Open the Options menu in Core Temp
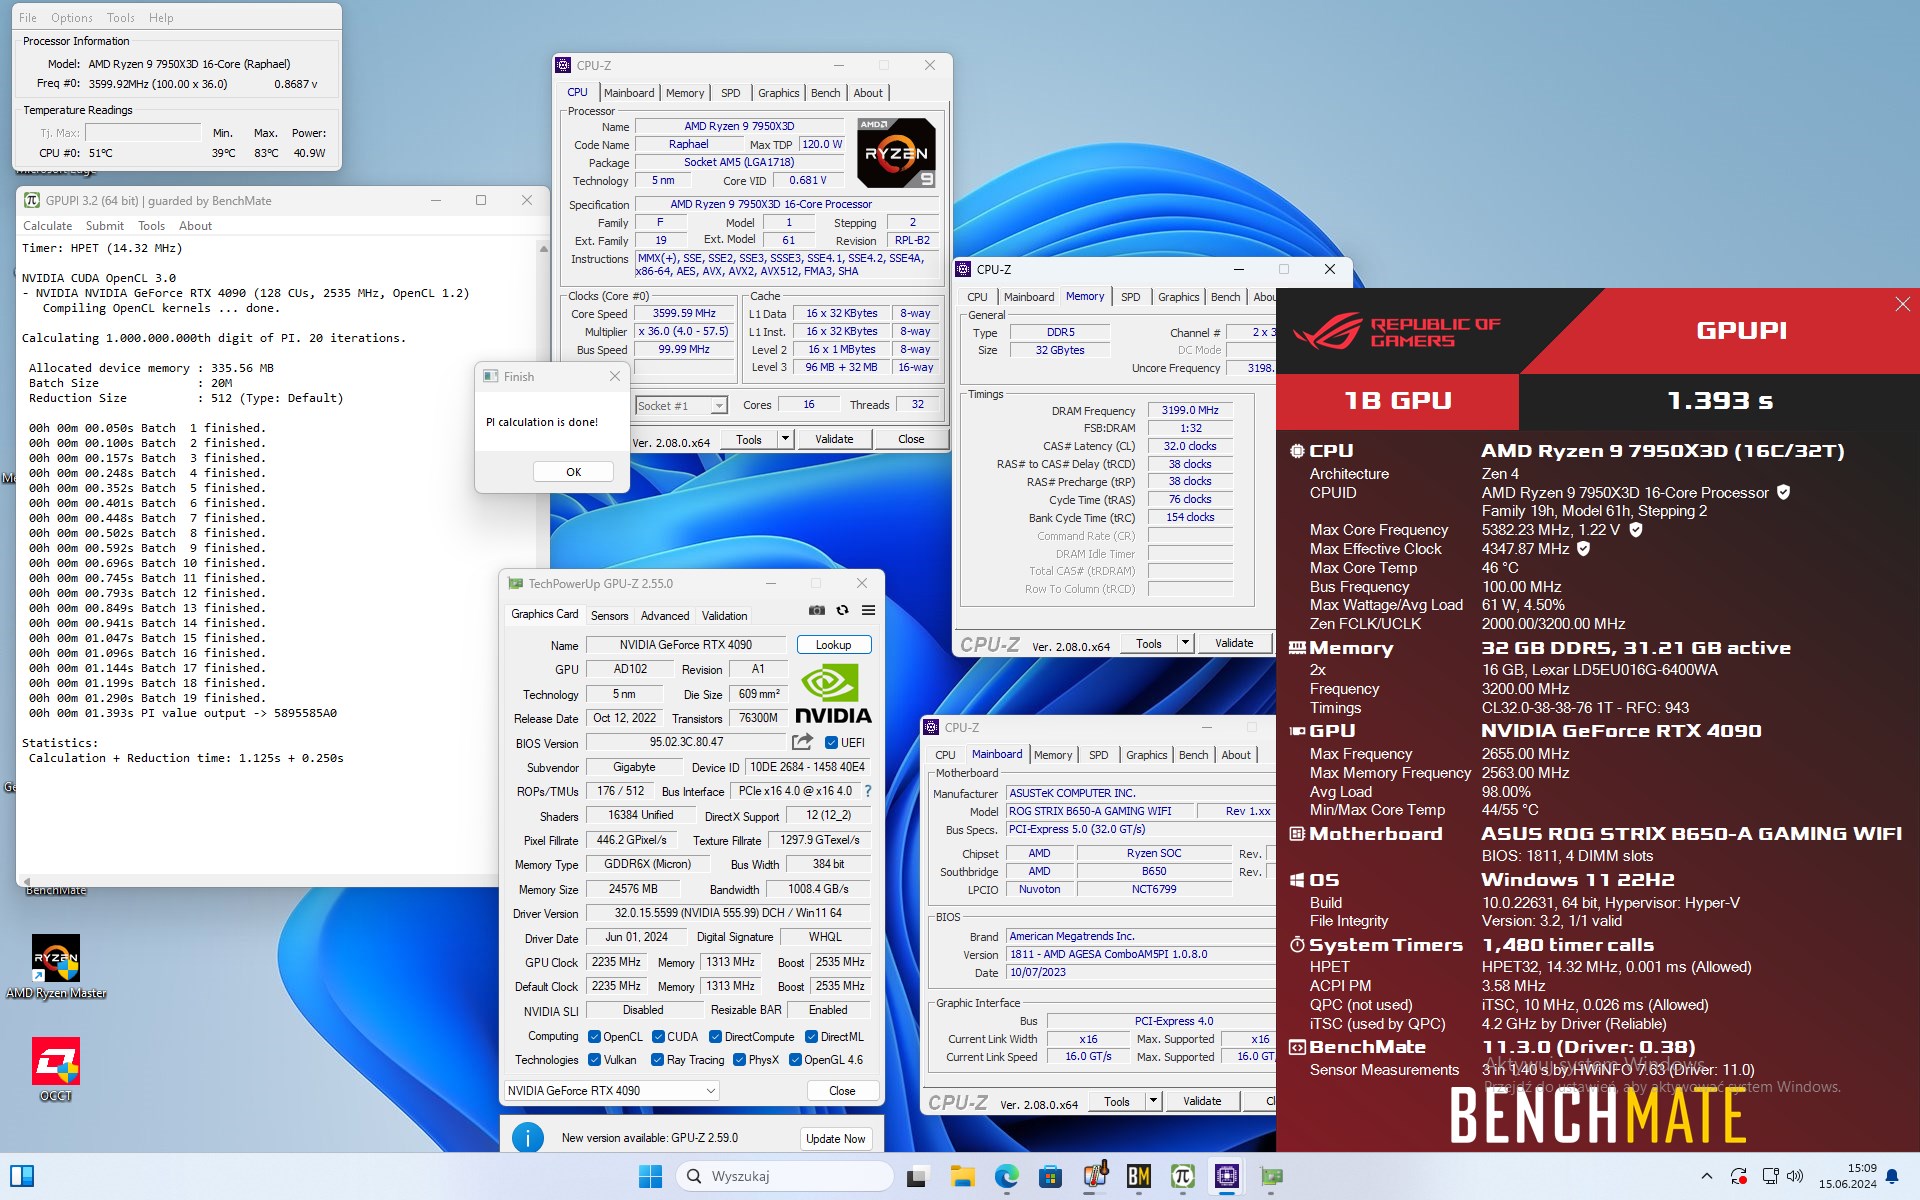 (x=72, y=18)
